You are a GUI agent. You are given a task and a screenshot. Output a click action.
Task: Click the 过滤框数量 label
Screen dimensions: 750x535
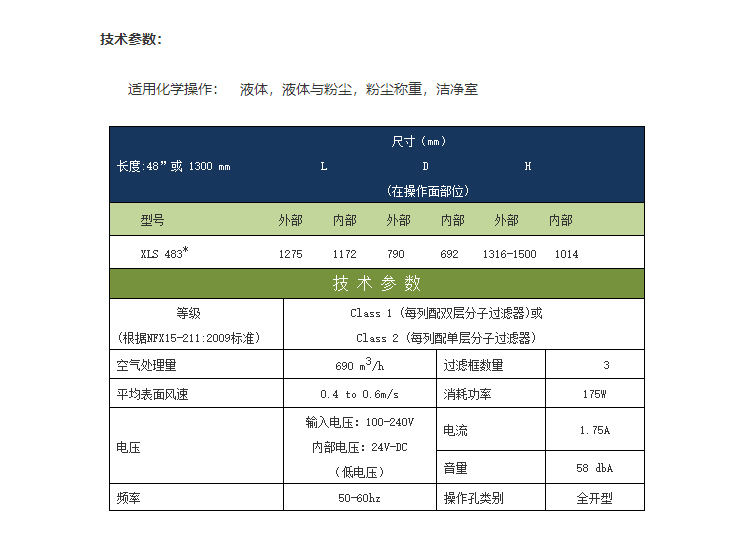(x=473, y=365)
